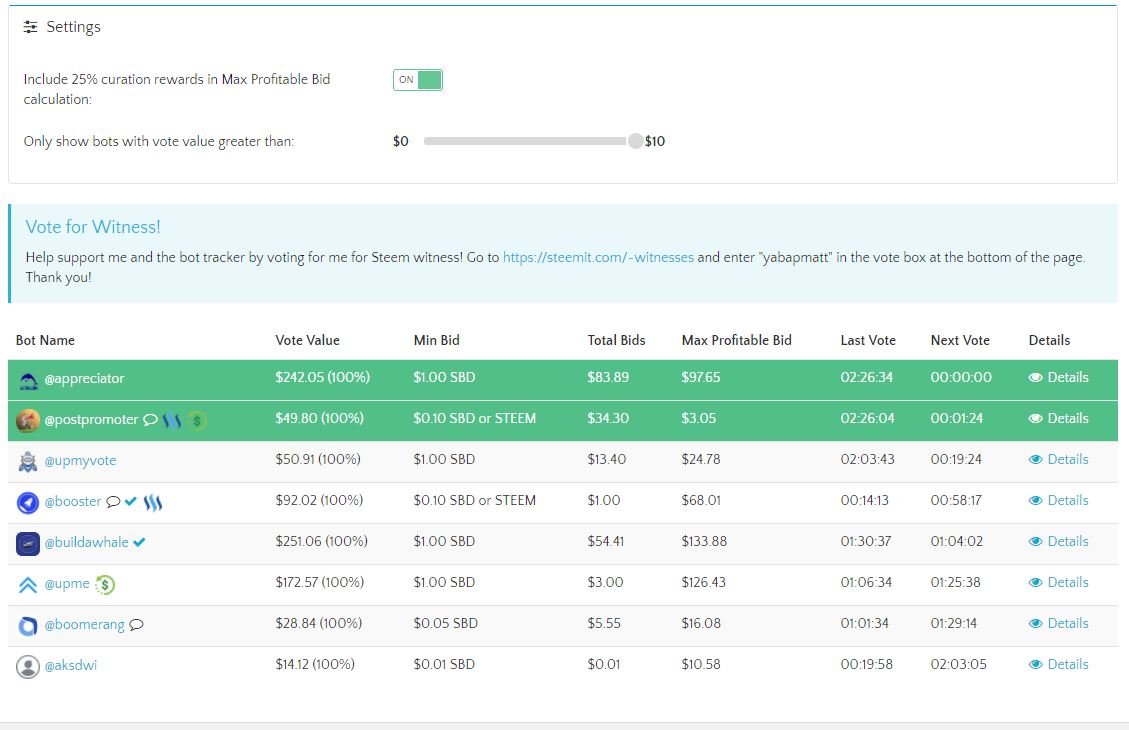
Task: Click the verified checkmark beside @buildawhale
Action: coord(139,542)
